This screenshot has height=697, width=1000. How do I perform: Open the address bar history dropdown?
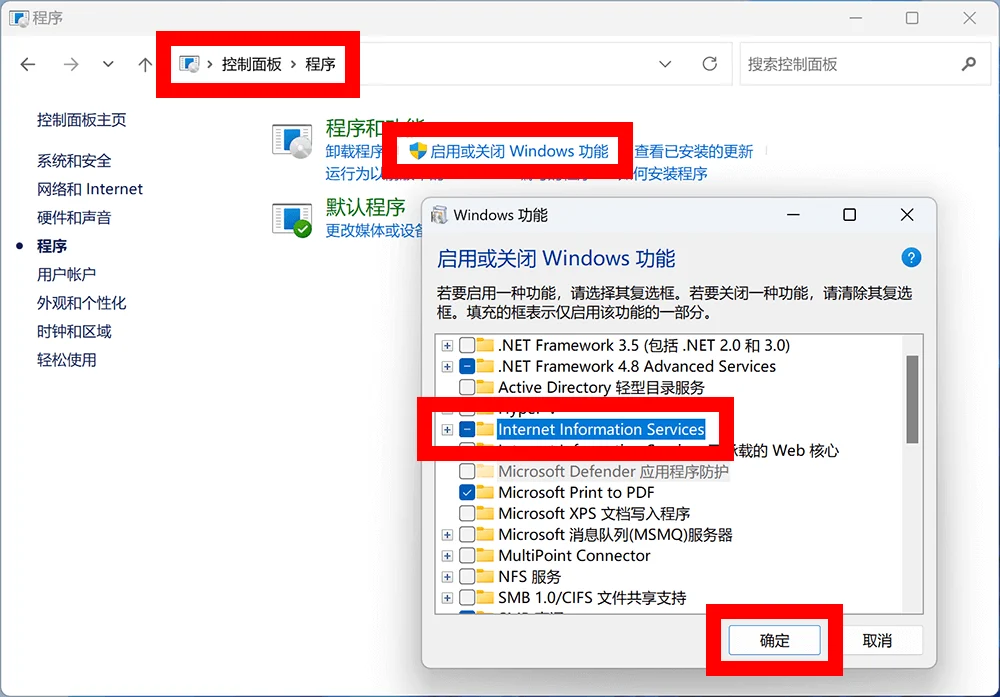[665, 64]
